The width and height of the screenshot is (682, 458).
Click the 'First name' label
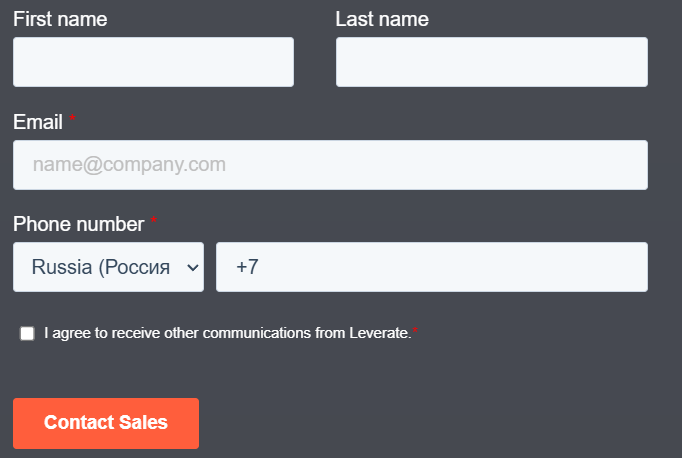pos(60,19)
